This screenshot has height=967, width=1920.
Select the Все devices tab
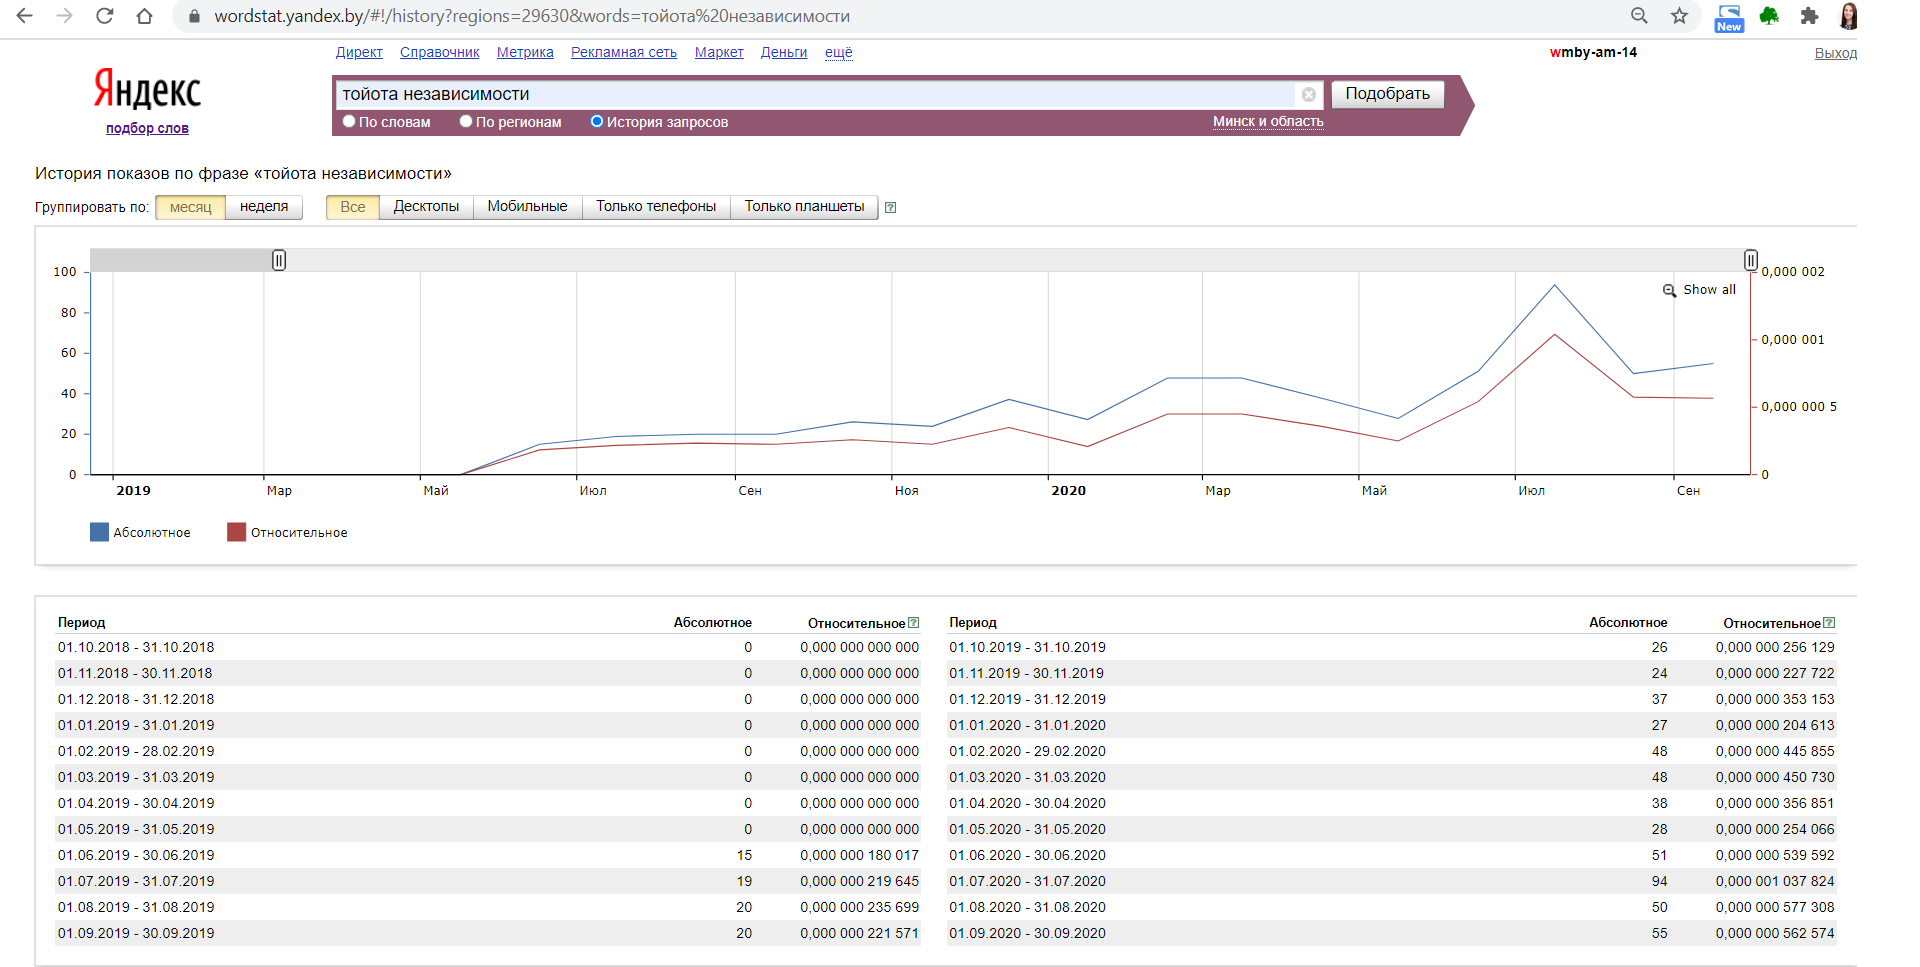353,207
